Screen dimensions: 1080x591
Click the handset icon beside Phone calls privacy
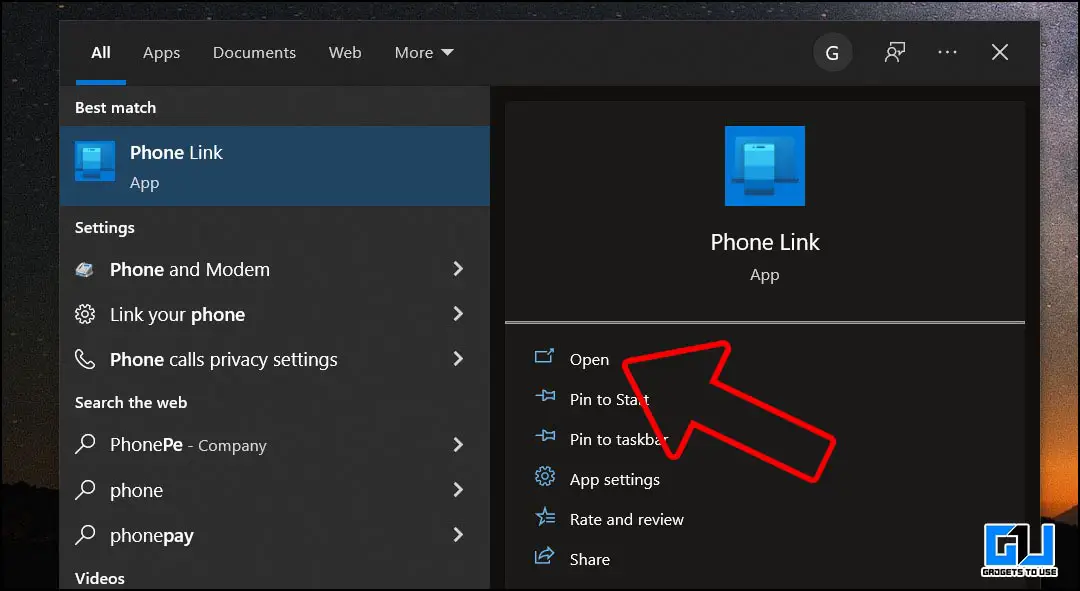[x=85, y=359]
